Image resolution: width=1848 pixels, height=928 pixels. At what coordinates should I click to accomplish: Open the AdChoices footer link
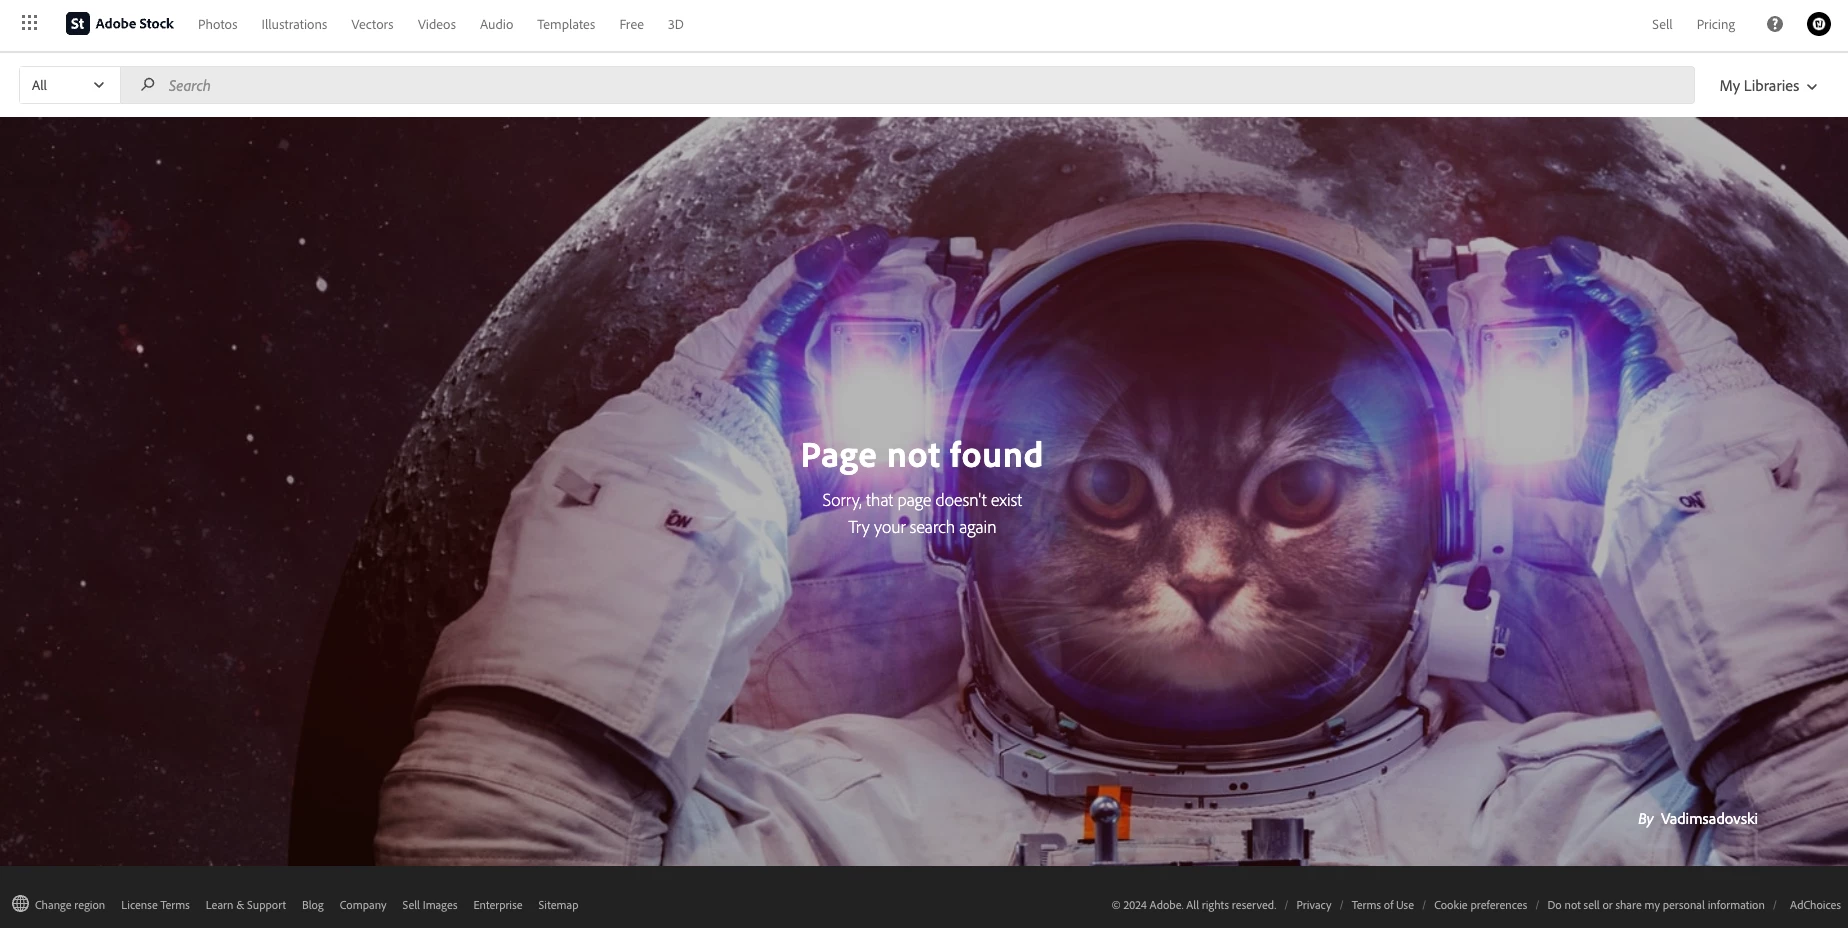[x=1815, y=905]
